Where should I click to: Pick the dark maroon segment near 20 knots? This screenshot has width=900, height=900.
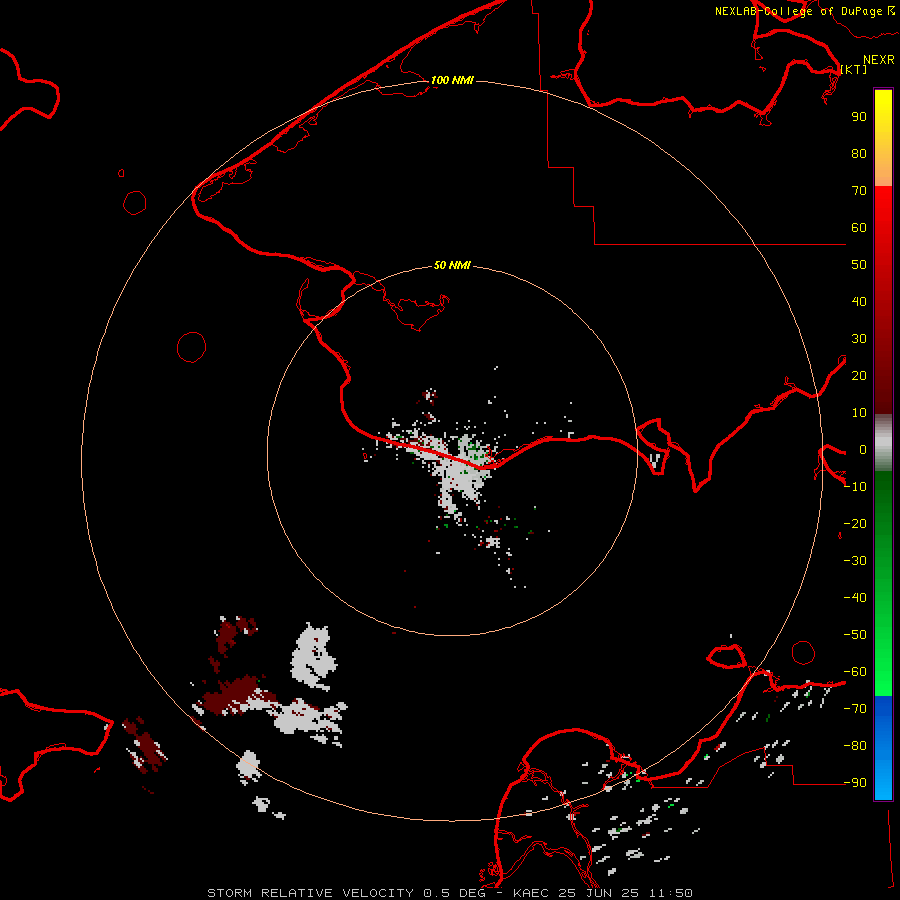coord(883,376)
